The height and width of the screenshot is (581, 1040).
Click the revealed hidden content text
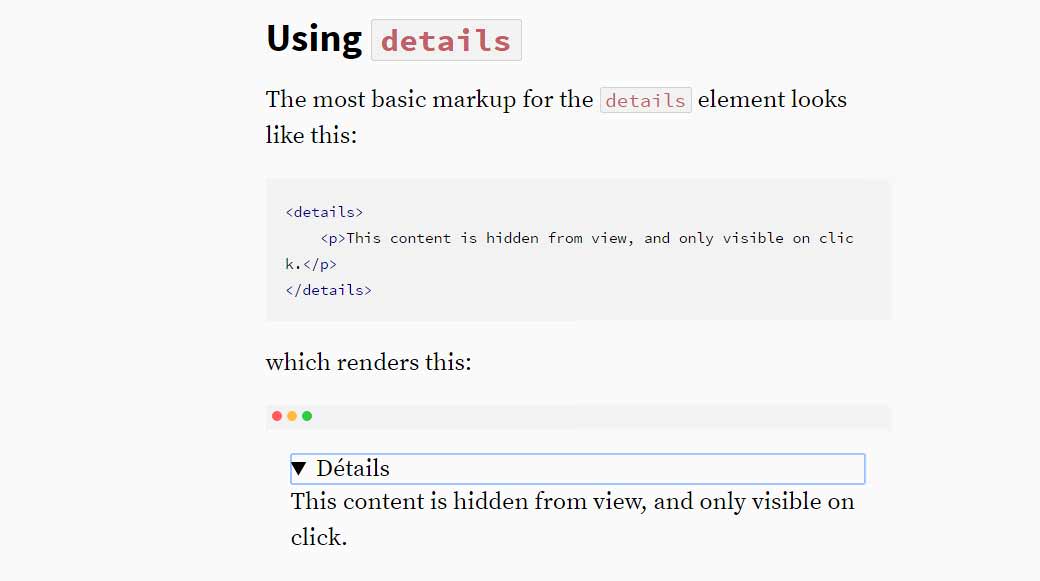[x=572, y=501]
